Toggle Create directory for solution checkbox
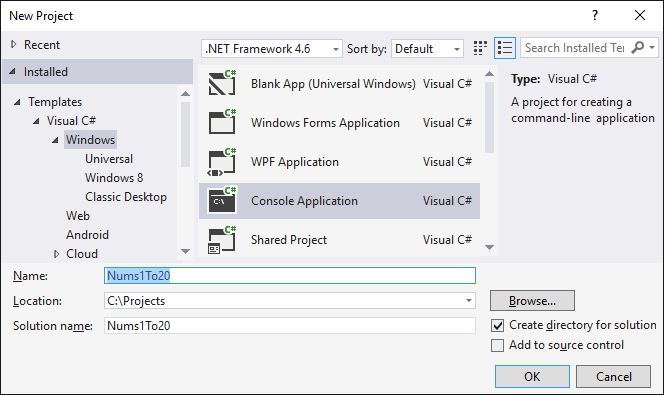 (x=498, y=326)
